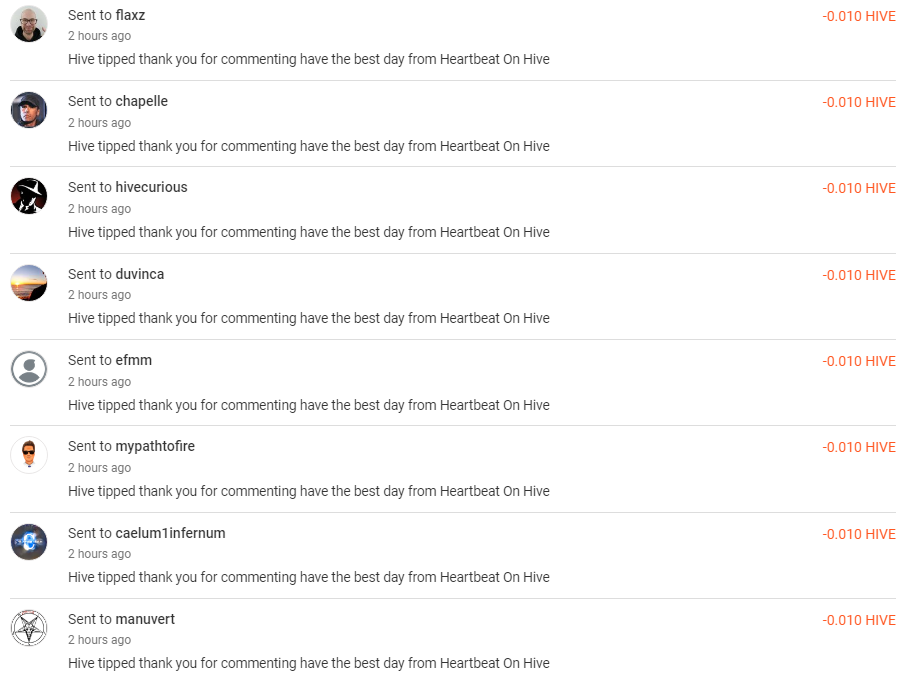Open the manuvert username link
Screen dimensions: 912x683
145,619
